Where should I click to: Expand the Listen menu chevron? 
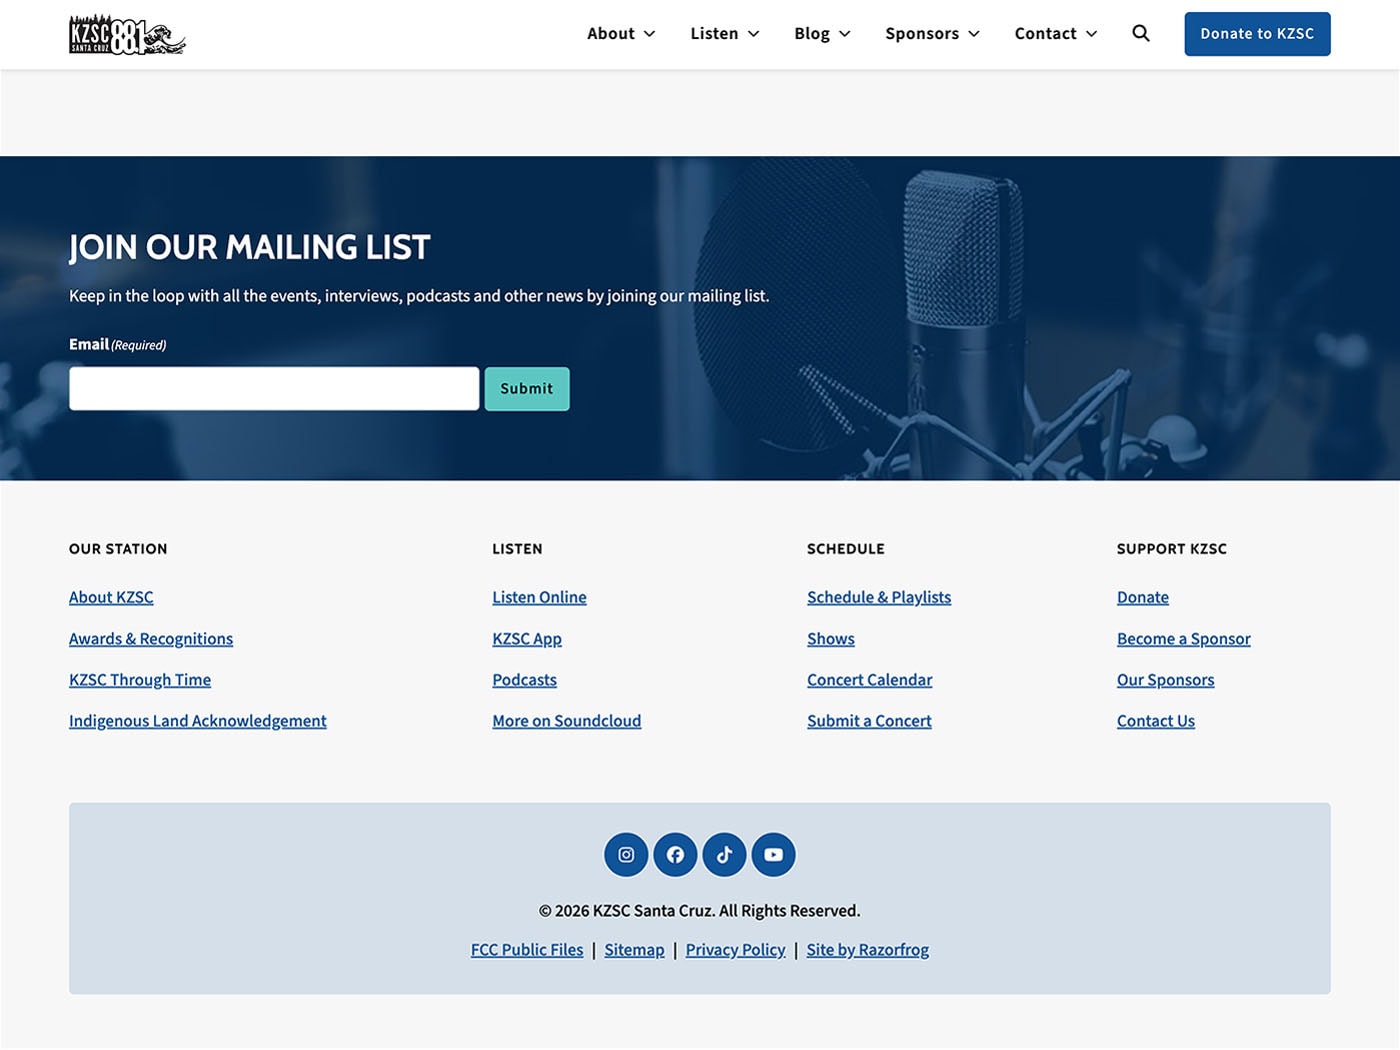pos(753,34)
